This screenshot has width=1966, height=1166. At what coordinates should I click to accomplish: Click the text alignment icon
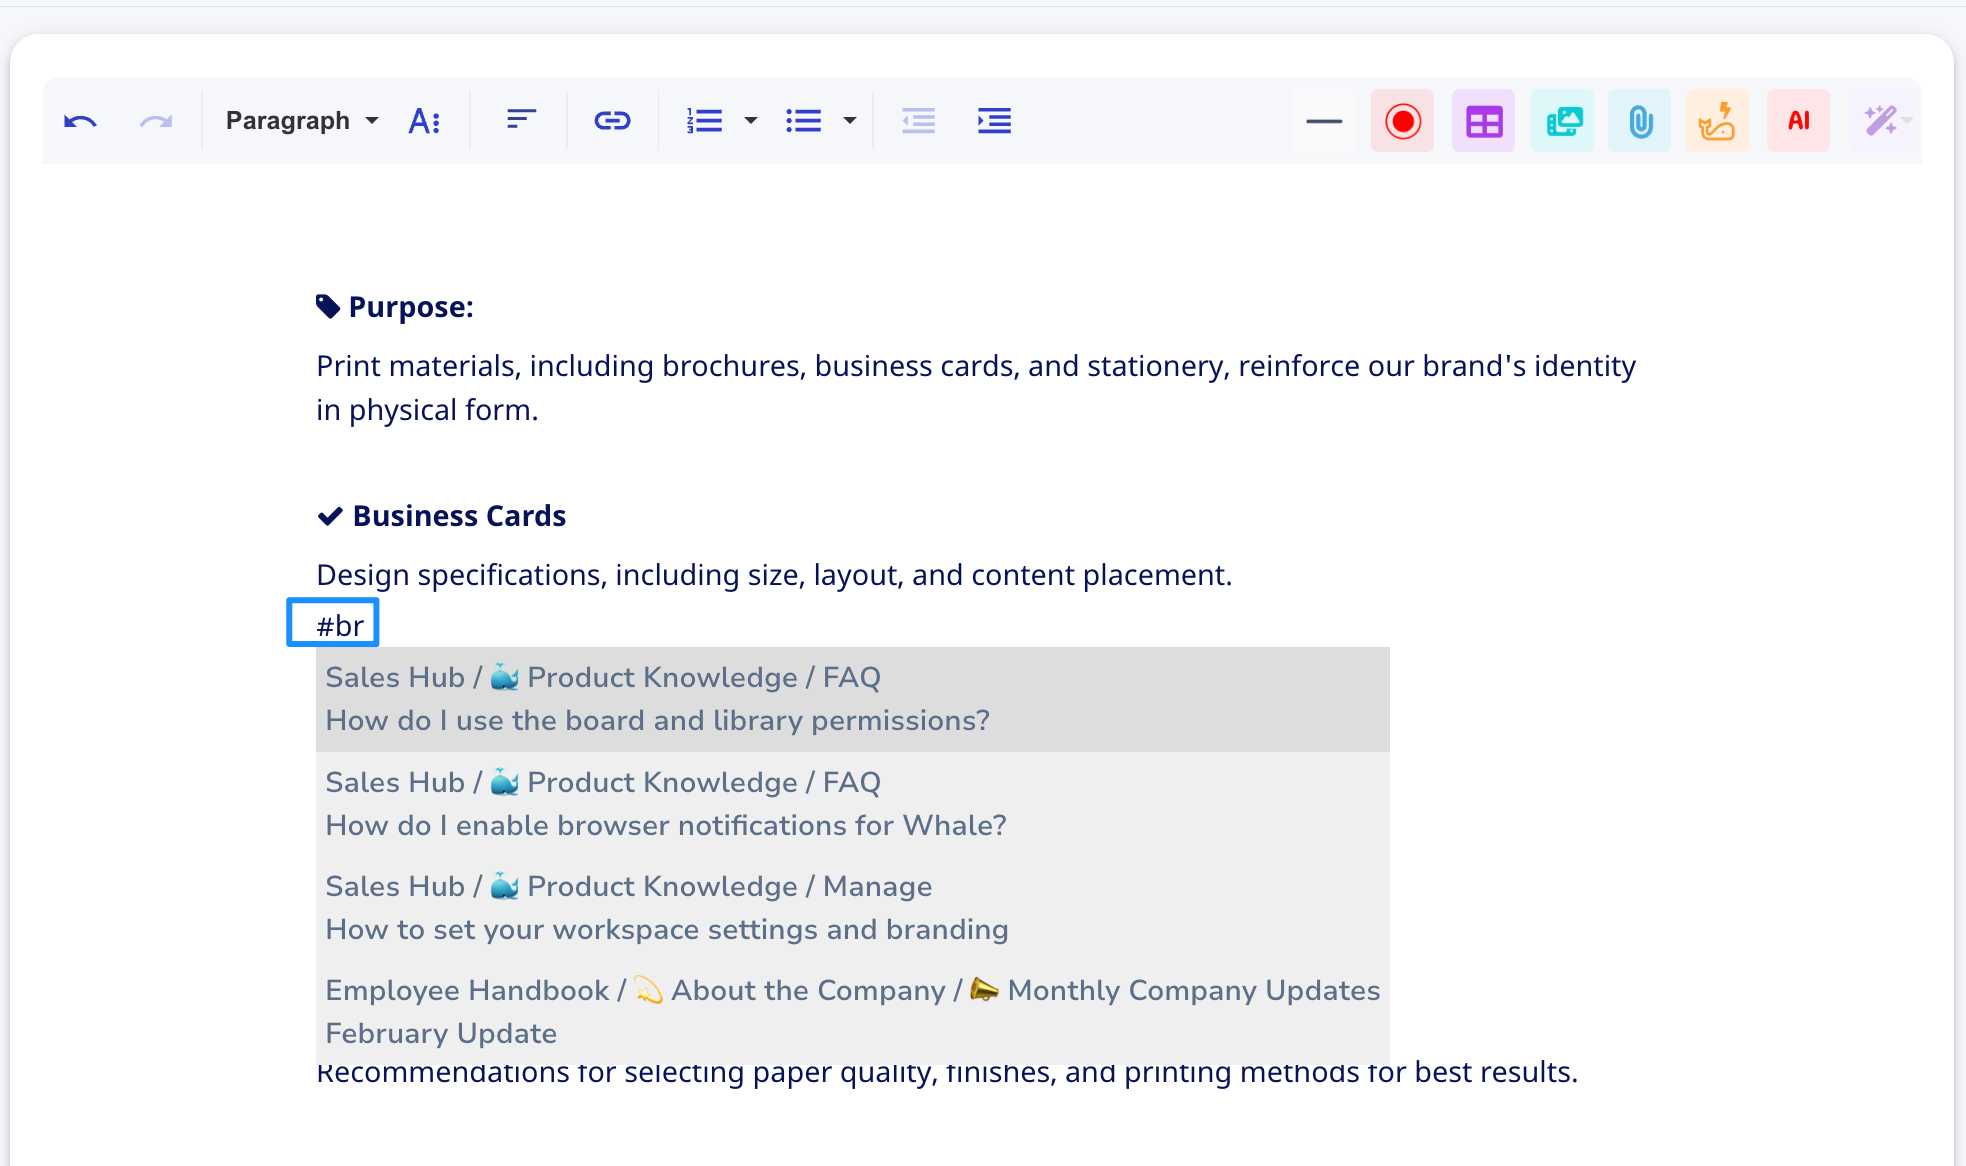(521, 121)
